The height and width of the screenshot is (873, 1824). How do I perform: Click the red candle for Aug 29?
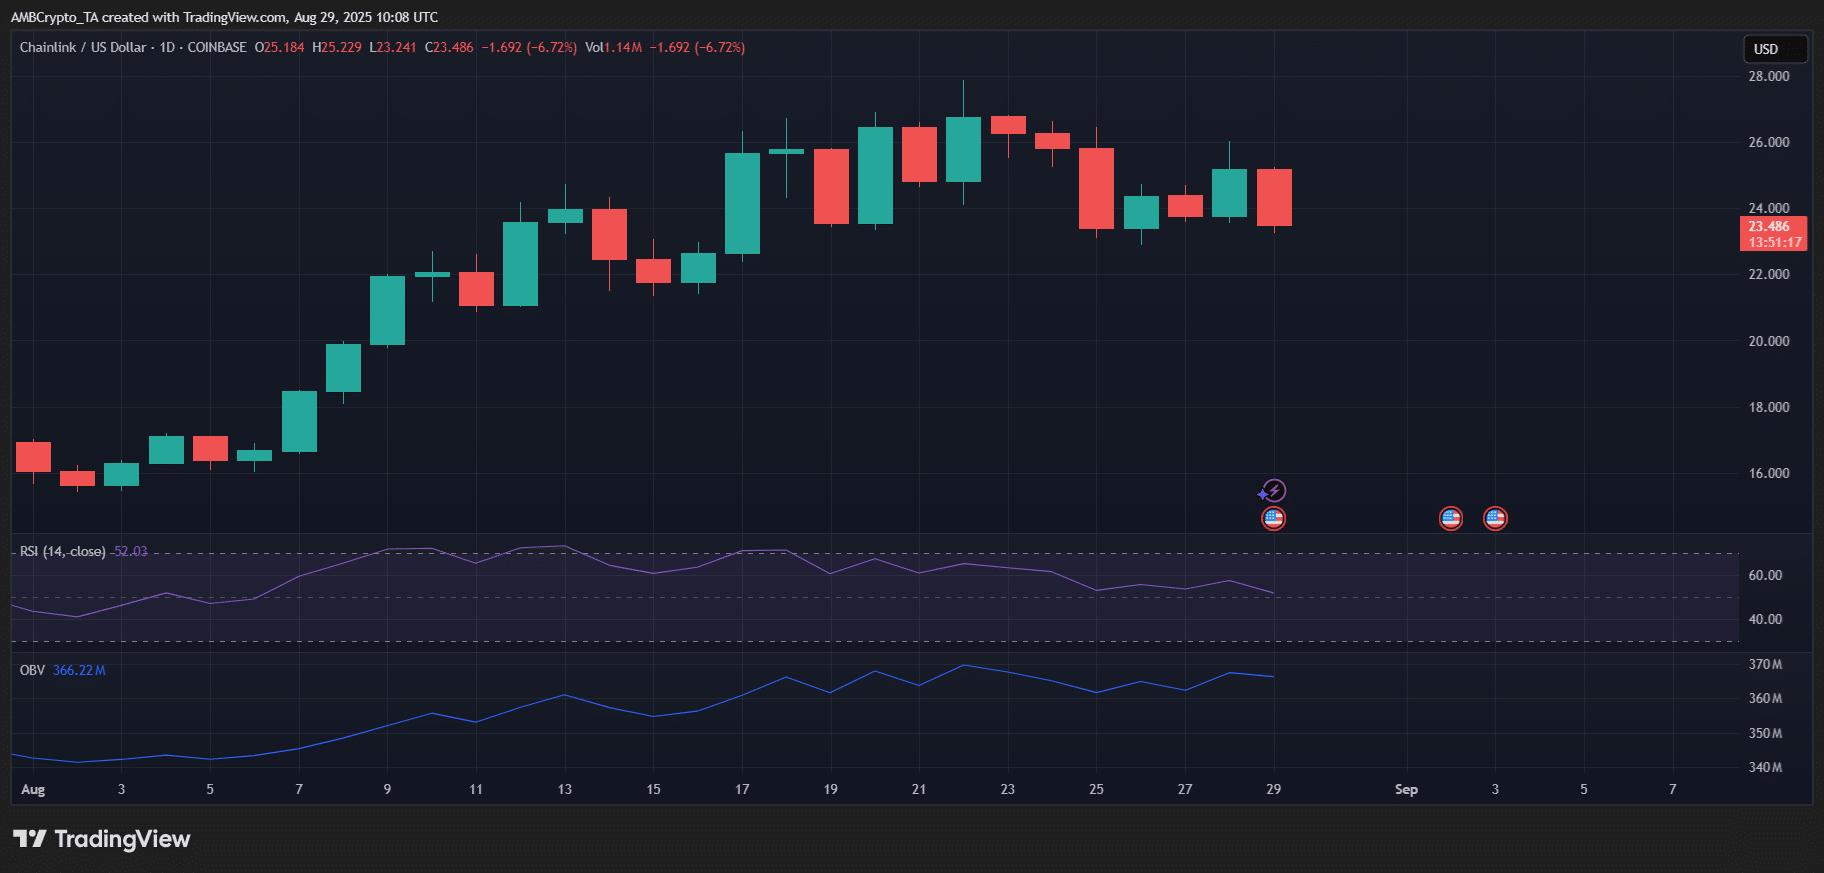[x=1274, y=197]
